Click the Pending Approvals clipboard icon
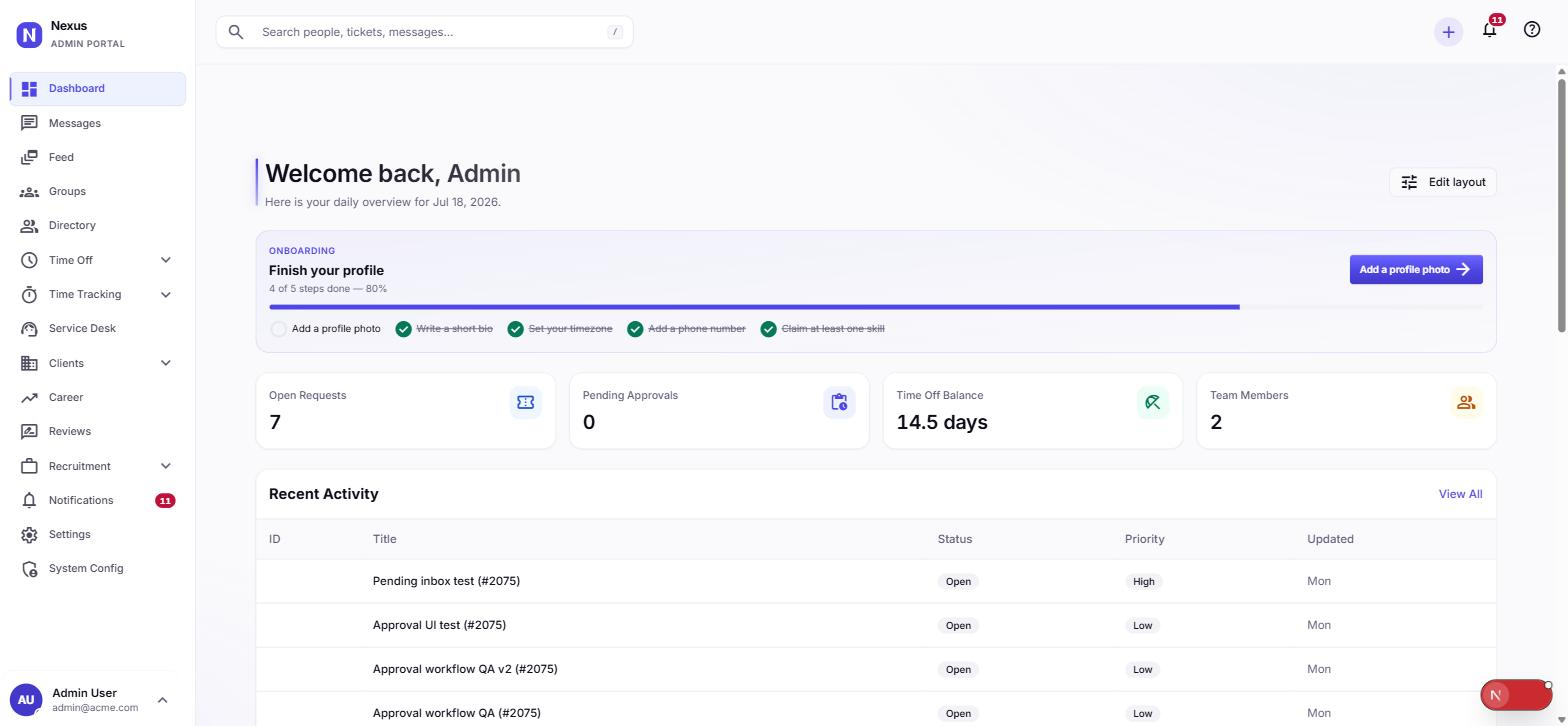The image size is (1568, 726). [839, 402]
